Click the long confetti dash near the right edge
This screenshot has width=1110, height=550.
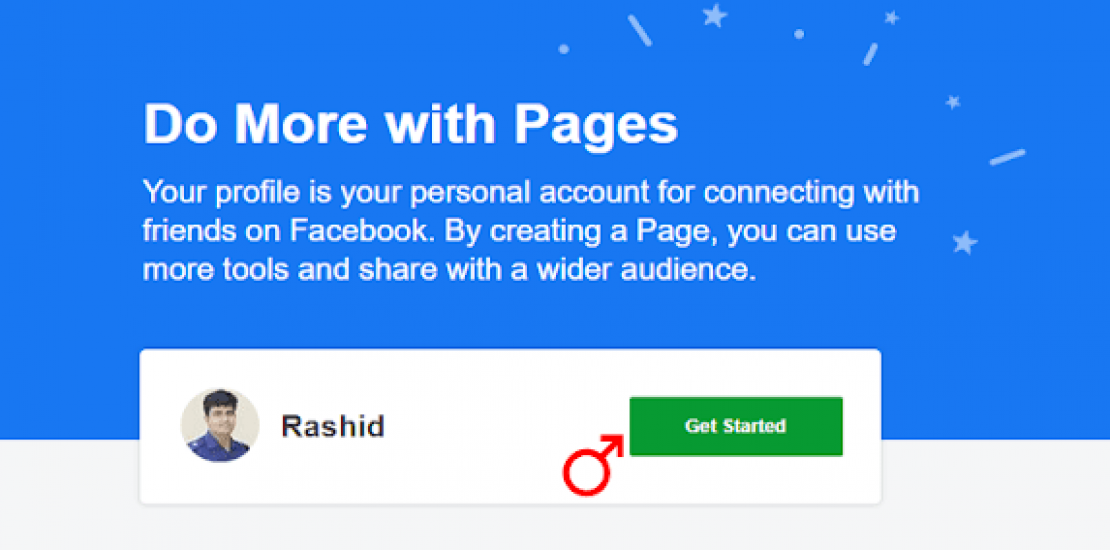click(x=1007, y=157)
